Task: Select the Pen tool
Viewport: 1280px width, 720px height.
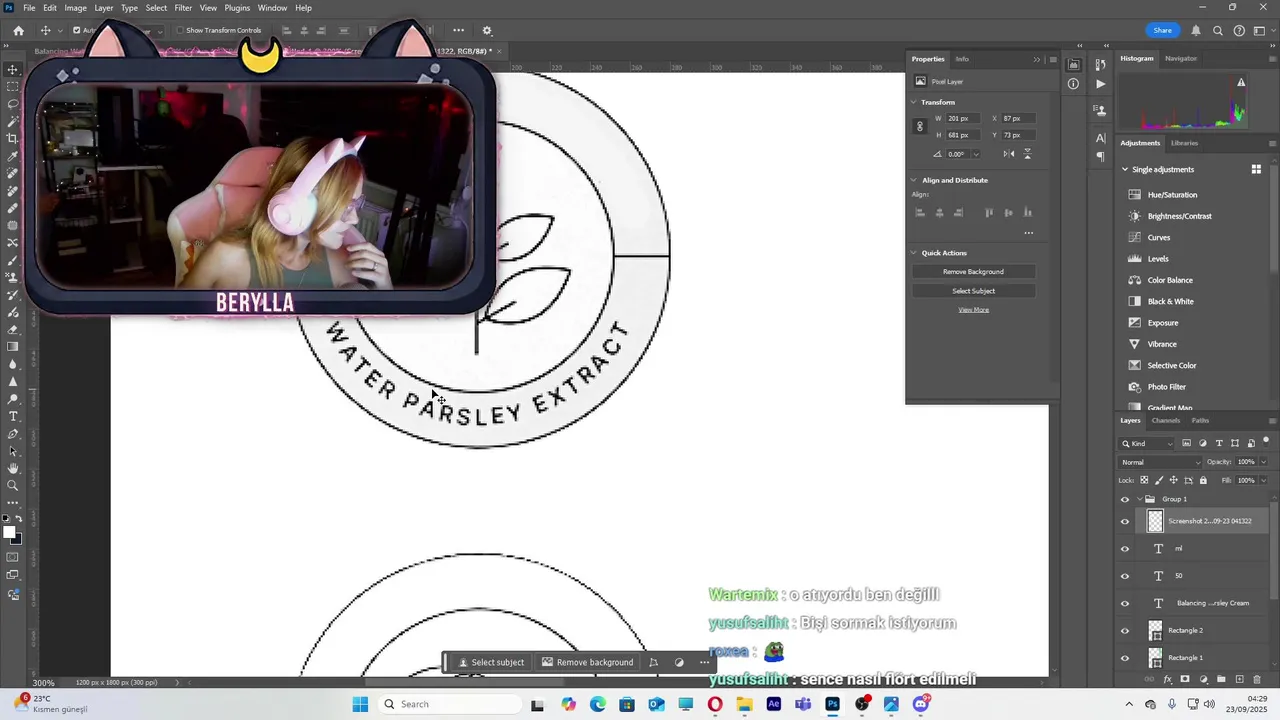Action: 13,434
